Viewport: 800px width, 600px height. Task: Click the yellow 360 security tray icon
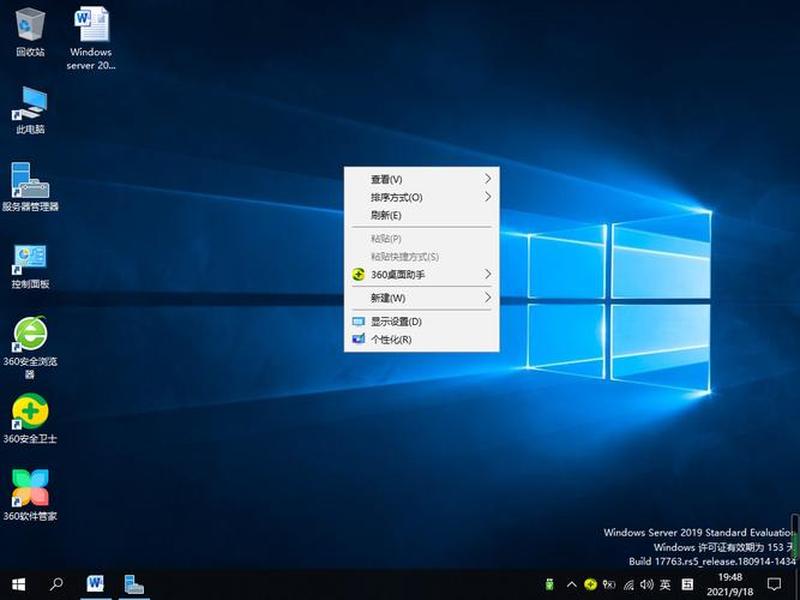click(x=590, y=584)
